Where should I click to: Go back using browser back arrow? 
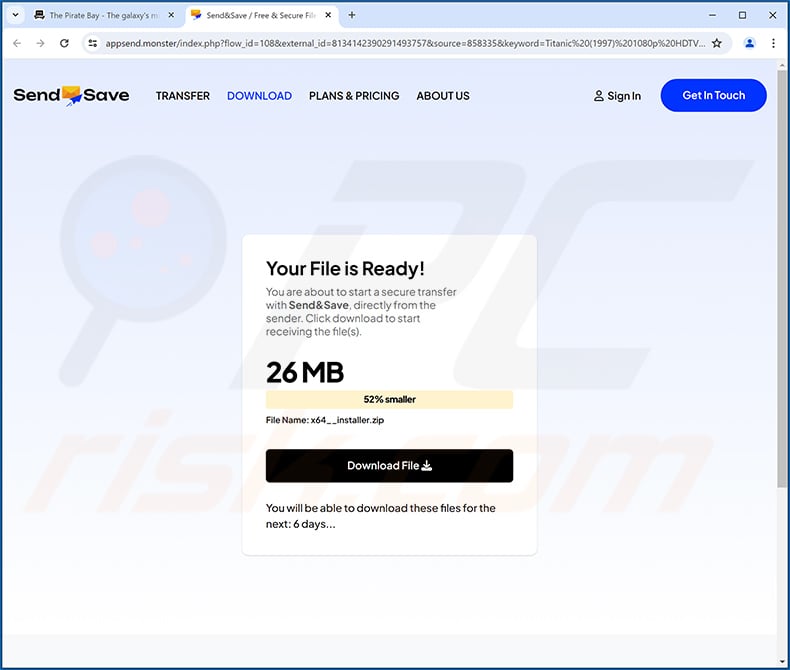[x=17, y=43]
